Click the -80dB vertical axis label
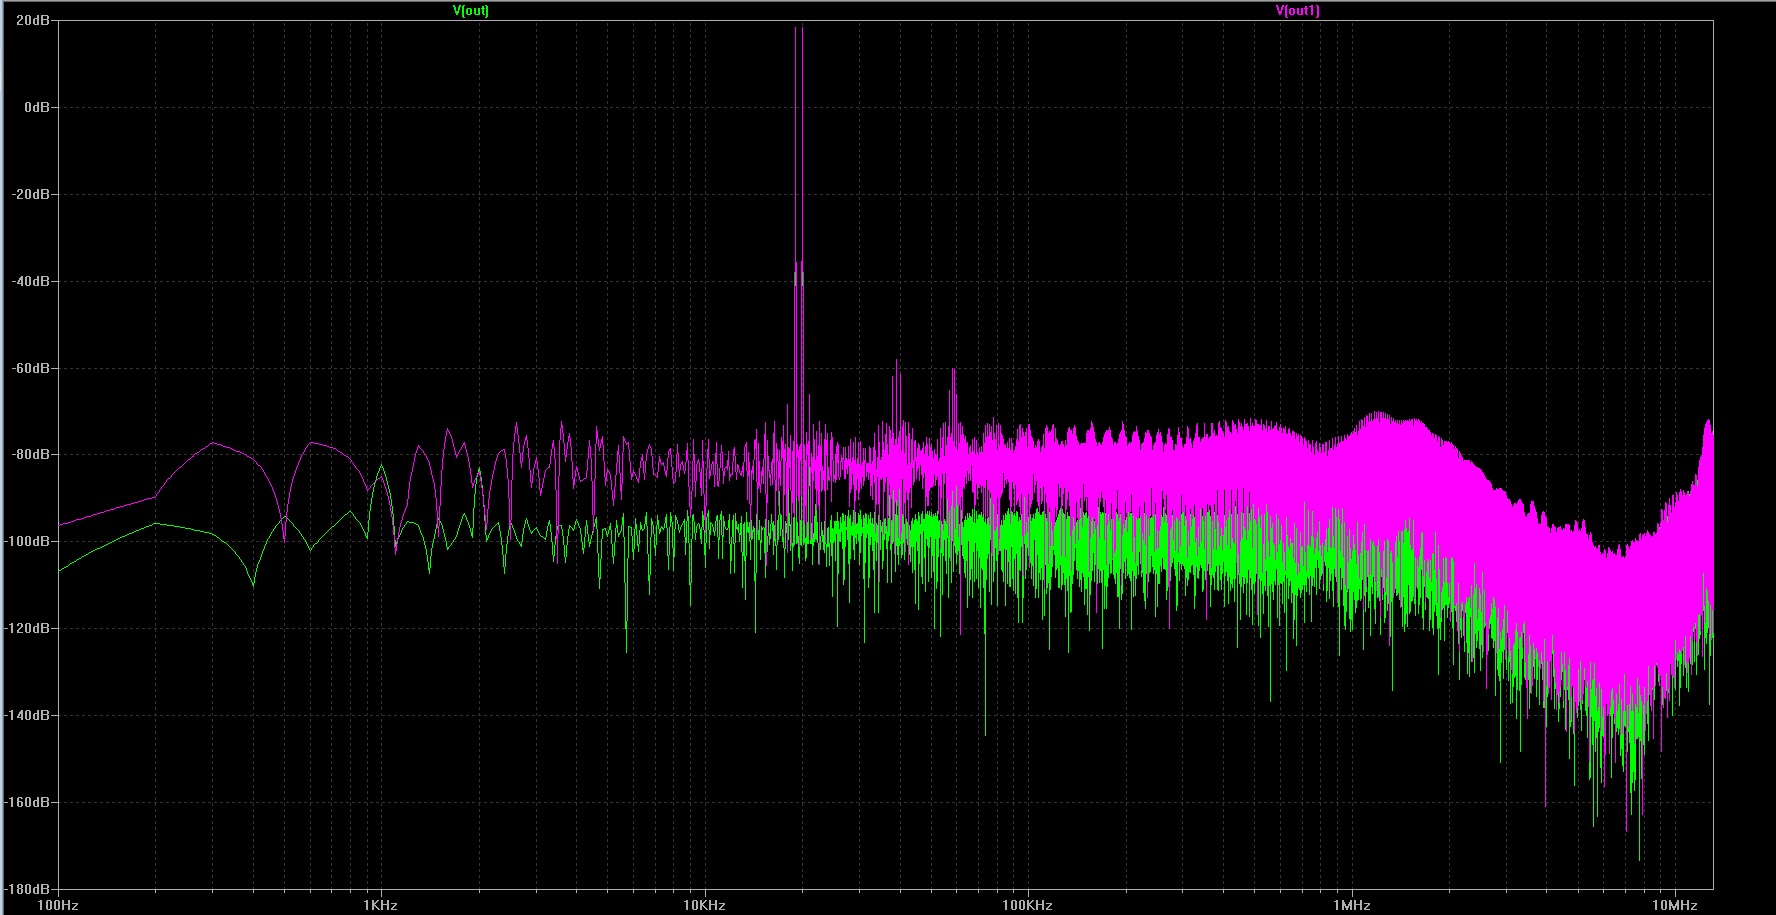The height and width of the screenshot is (915, 1776). [x=30, y=454]
